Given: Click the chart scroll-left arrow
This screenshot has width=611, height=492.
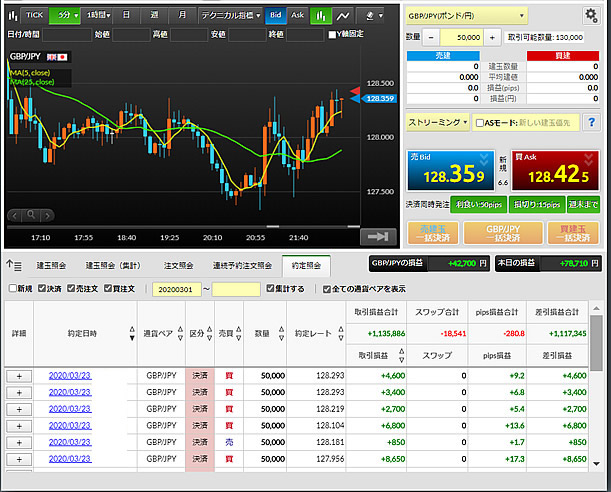Looking at the screenshot, I should tap(15, 215).
